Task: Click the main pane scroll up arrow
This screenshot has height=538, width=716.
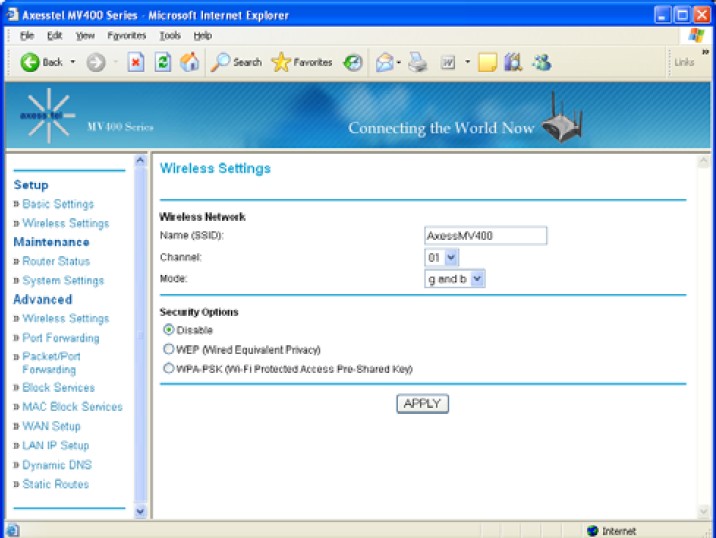Action: pos(703,161)
